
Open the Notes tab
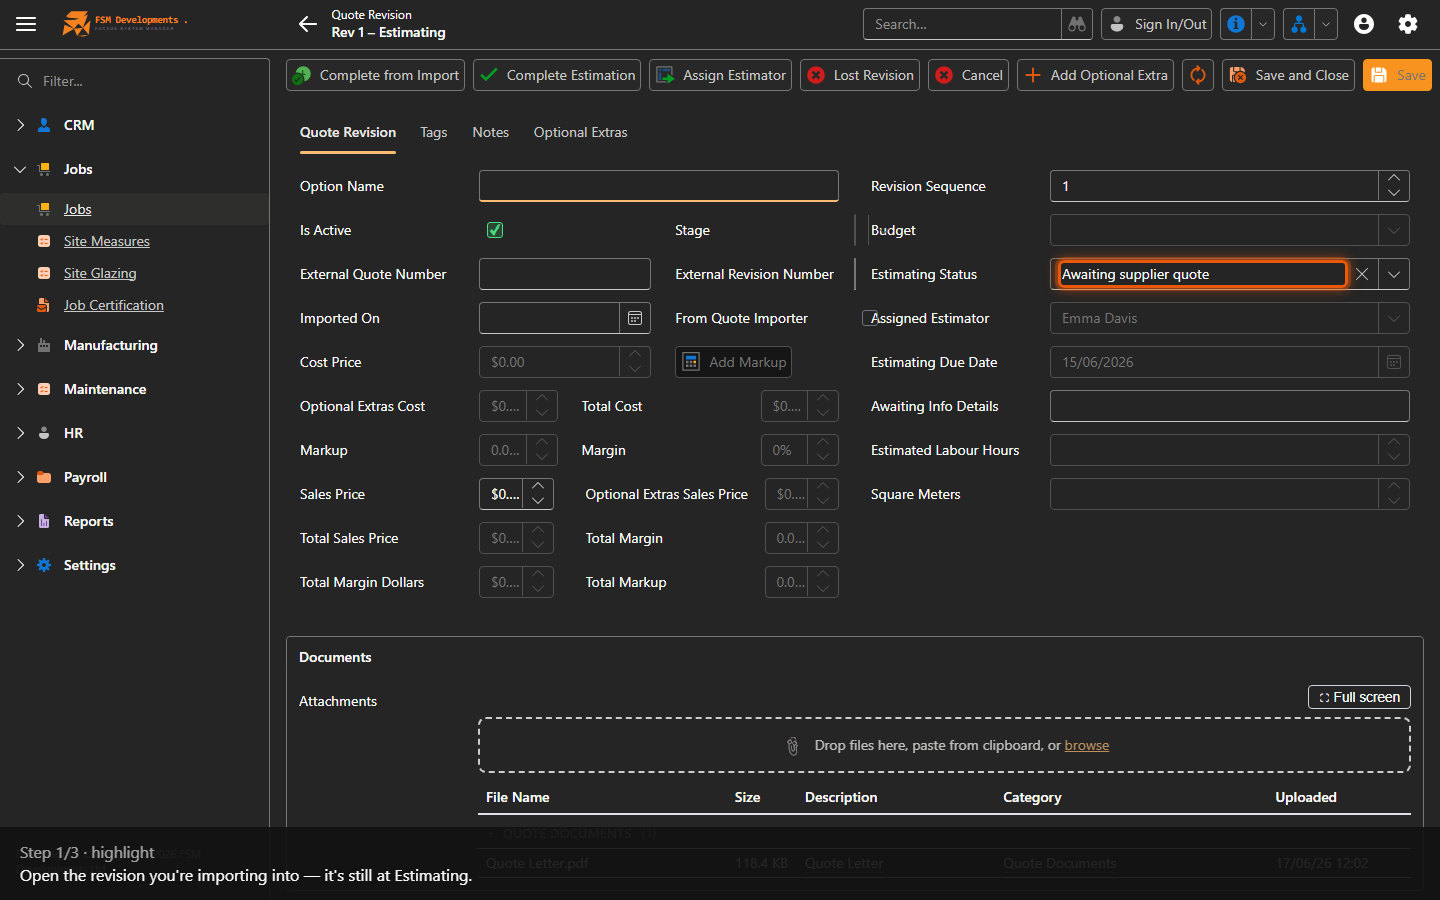(490, 132)
